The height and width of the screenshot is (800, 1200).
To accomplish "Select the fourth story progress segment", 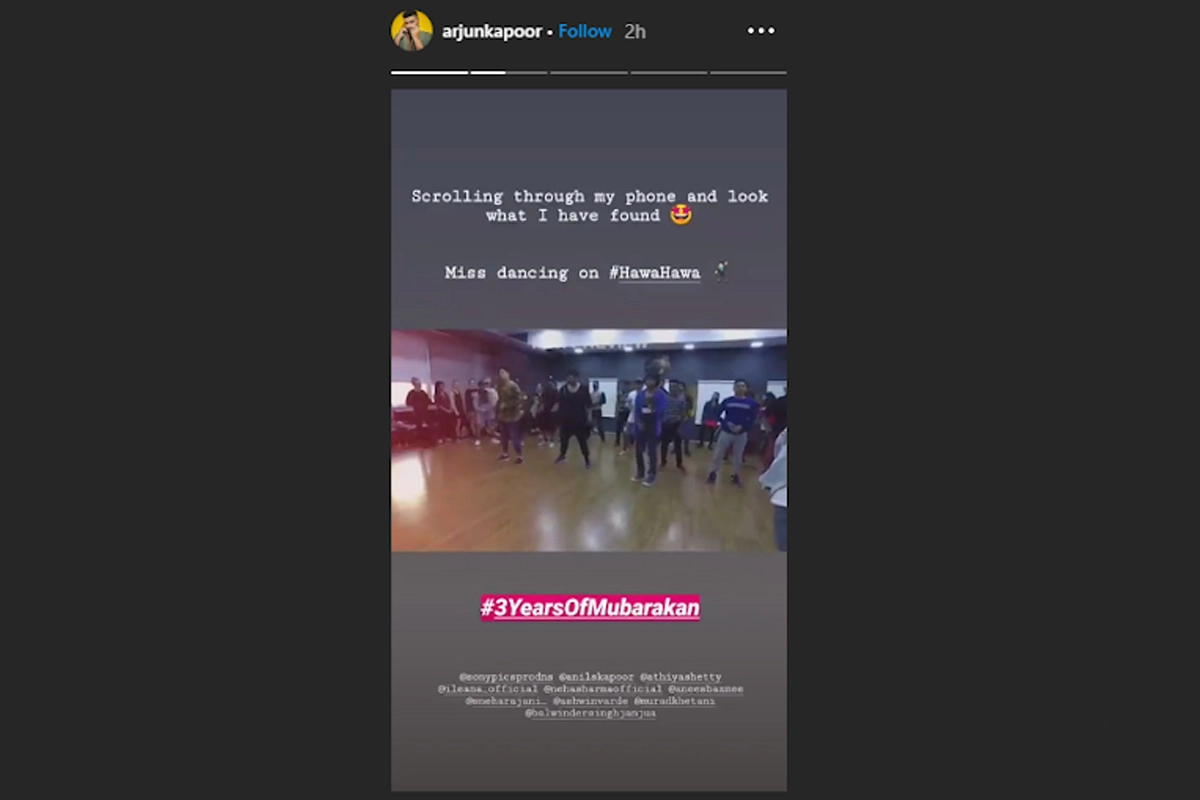I will 669,72.
